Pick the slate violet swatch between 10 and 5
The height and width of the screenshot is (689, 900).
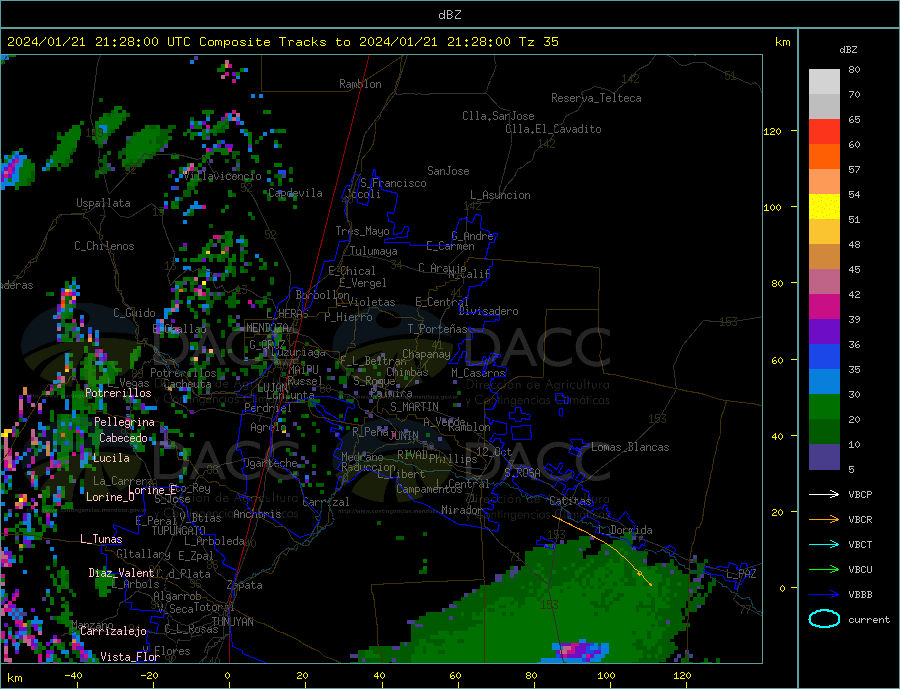[824, 456]
